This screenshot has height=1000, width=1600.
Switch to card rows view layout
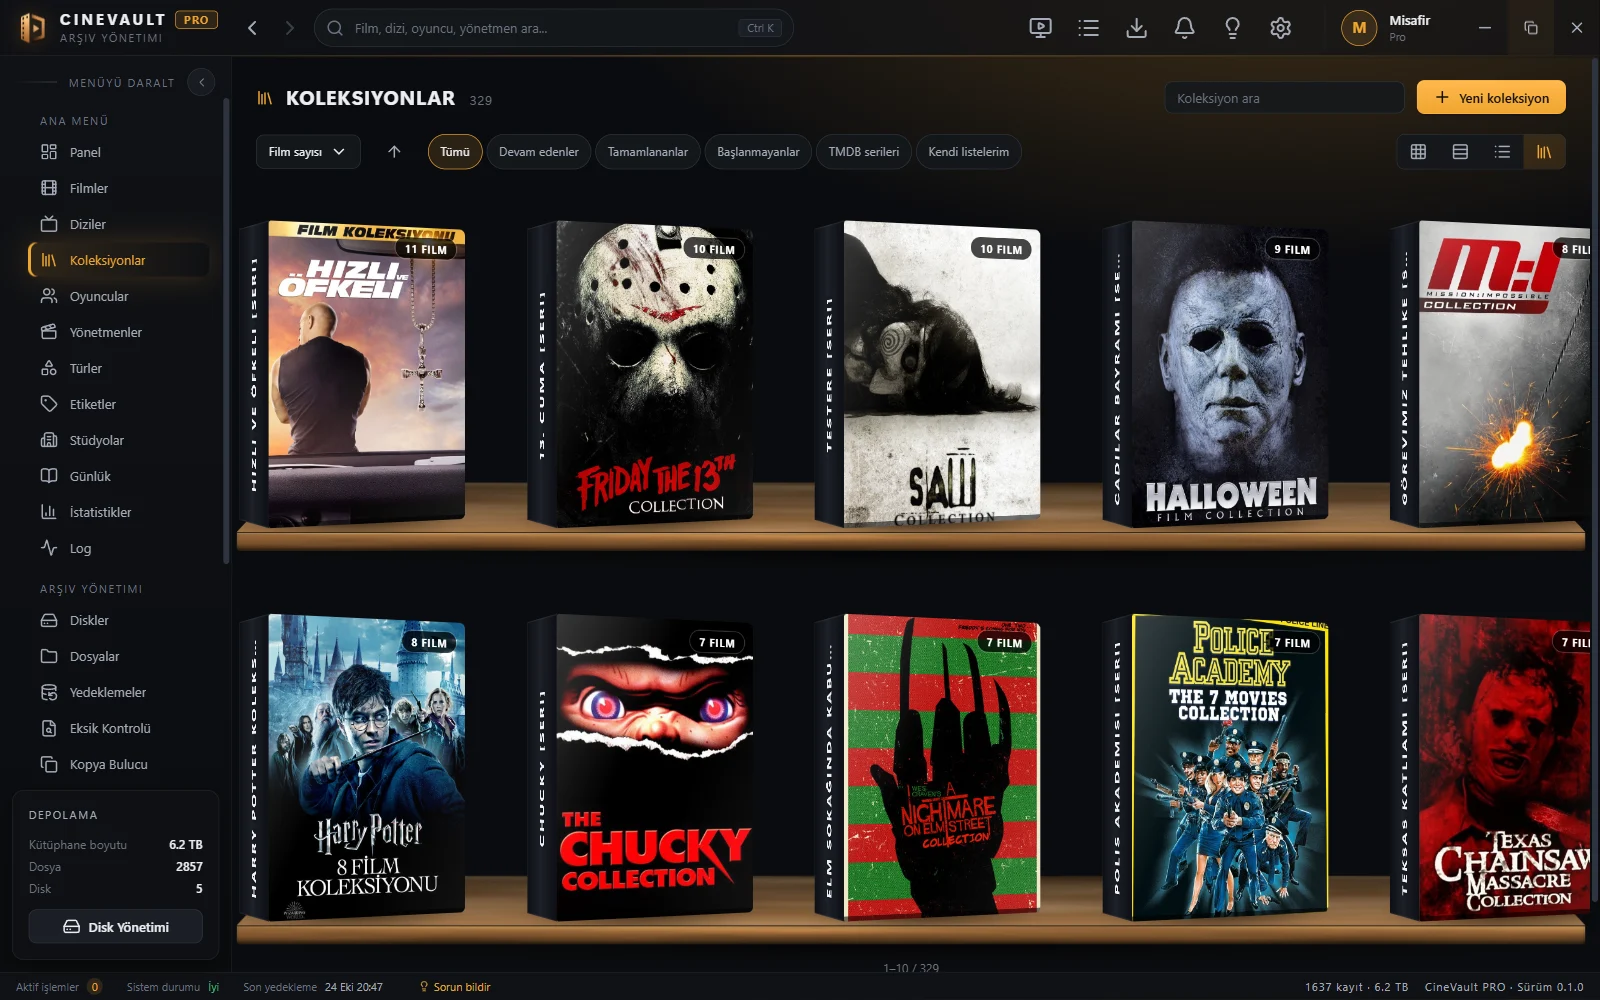pos(1460,152)
